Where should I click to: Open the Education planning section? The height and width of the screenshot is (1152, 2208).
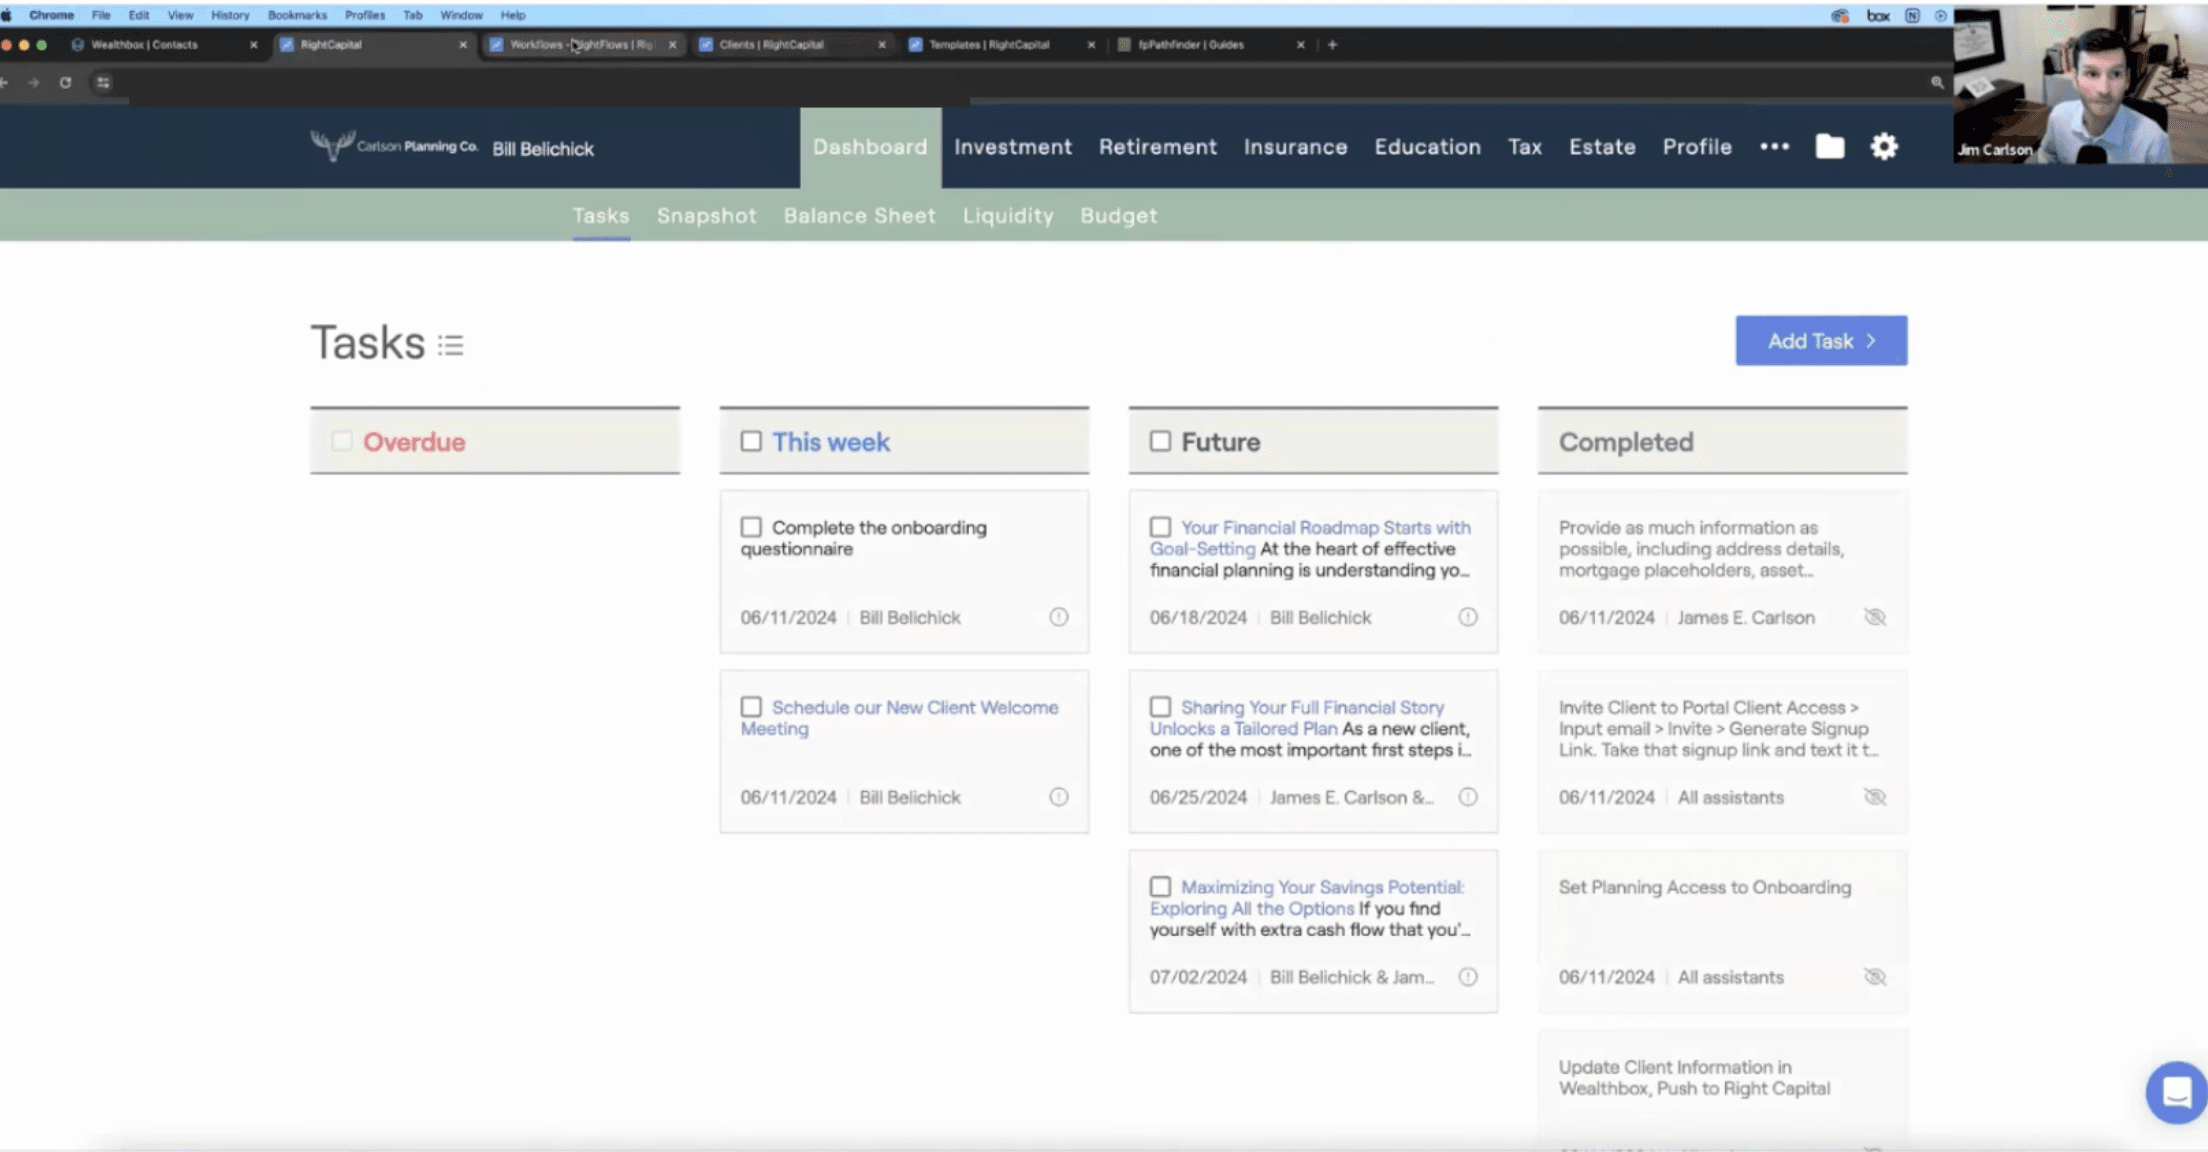[1427, 146]
